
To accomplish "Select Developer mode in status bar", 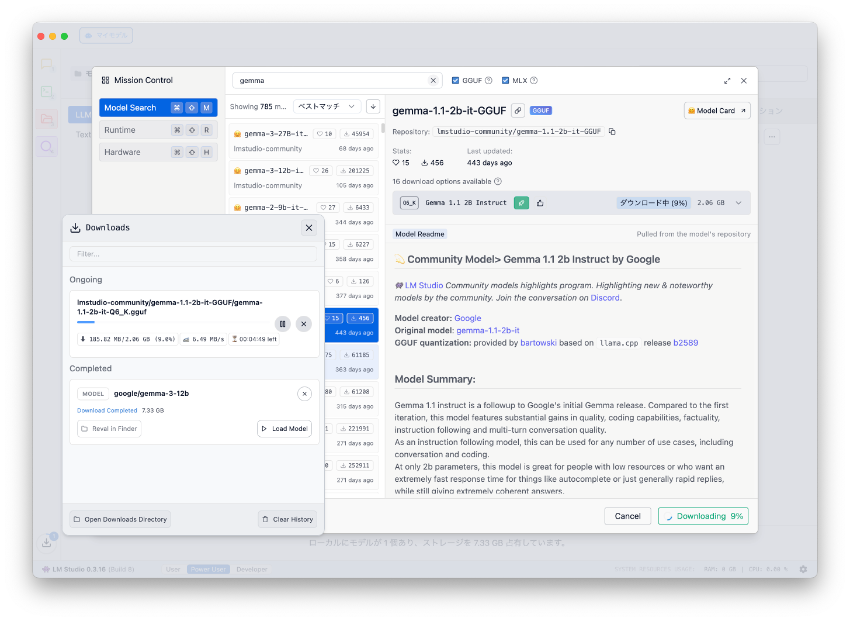I will pos(252,569).
